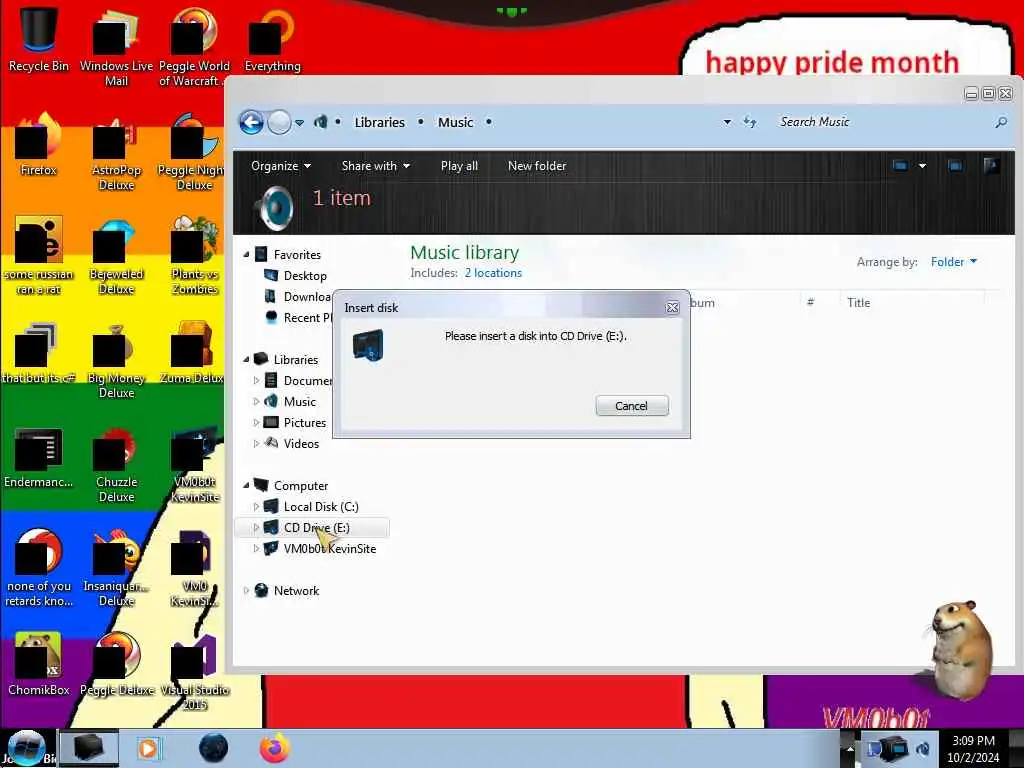Show hidden tray icons arrow
The height and width of the screenshot is (768, 1024).
(850, 748)
